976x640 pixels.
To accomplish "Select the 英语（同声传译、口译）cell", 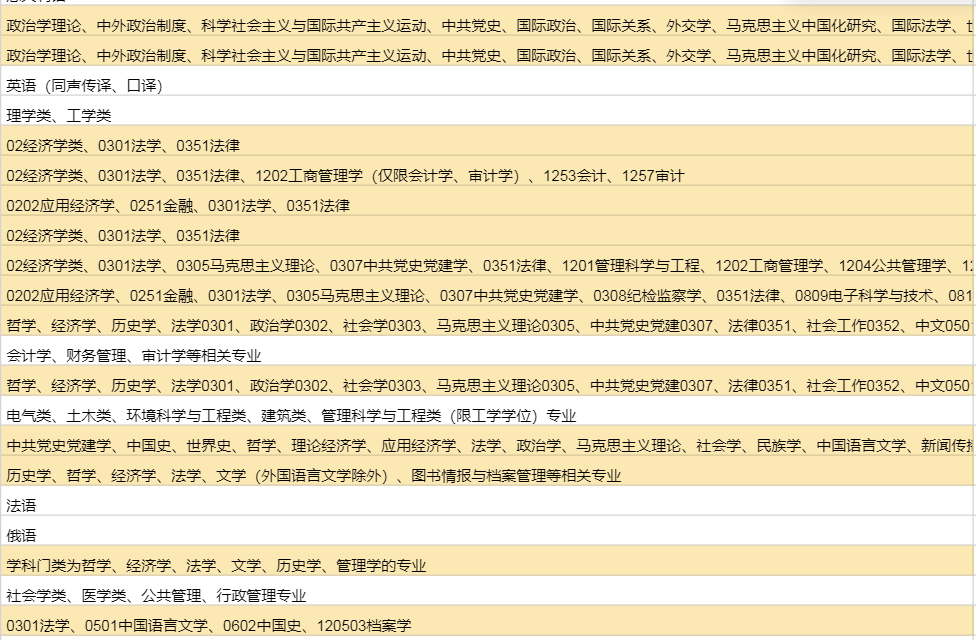I will click(85, 86).
